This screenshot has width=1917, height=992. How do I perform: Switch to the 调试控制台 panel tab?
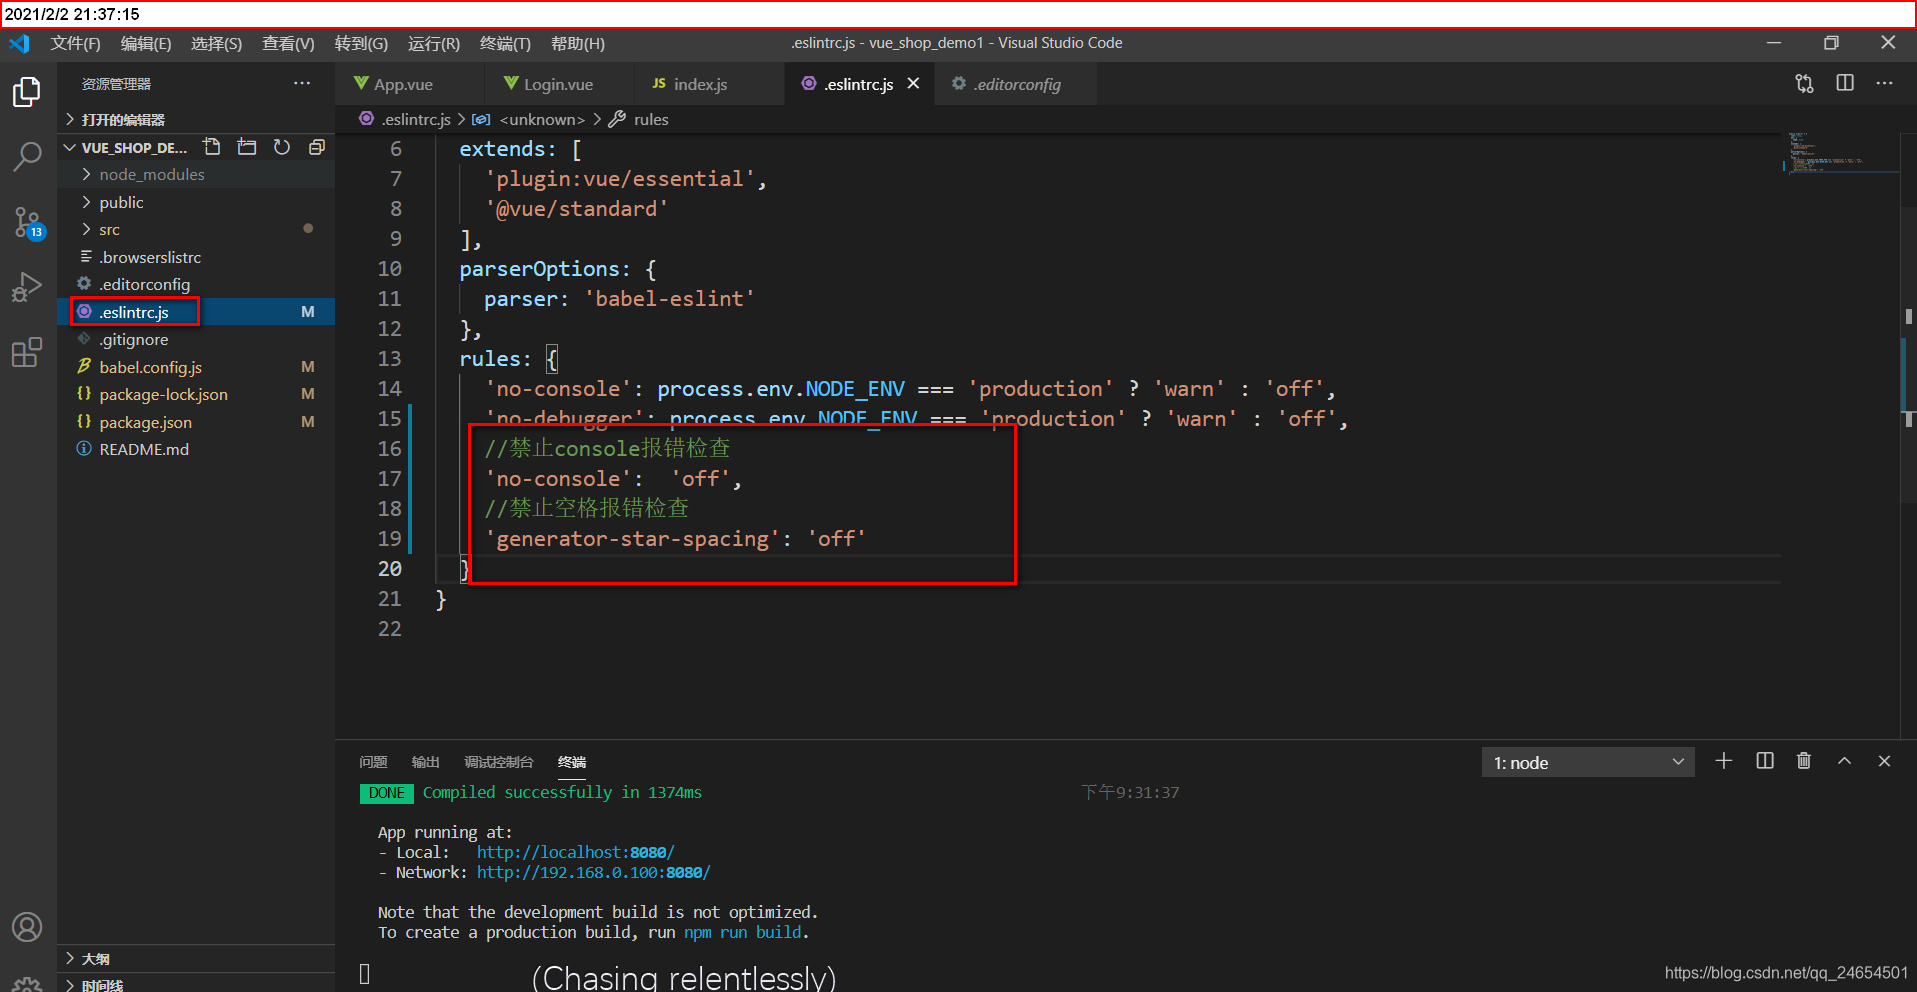coord(499,762)
